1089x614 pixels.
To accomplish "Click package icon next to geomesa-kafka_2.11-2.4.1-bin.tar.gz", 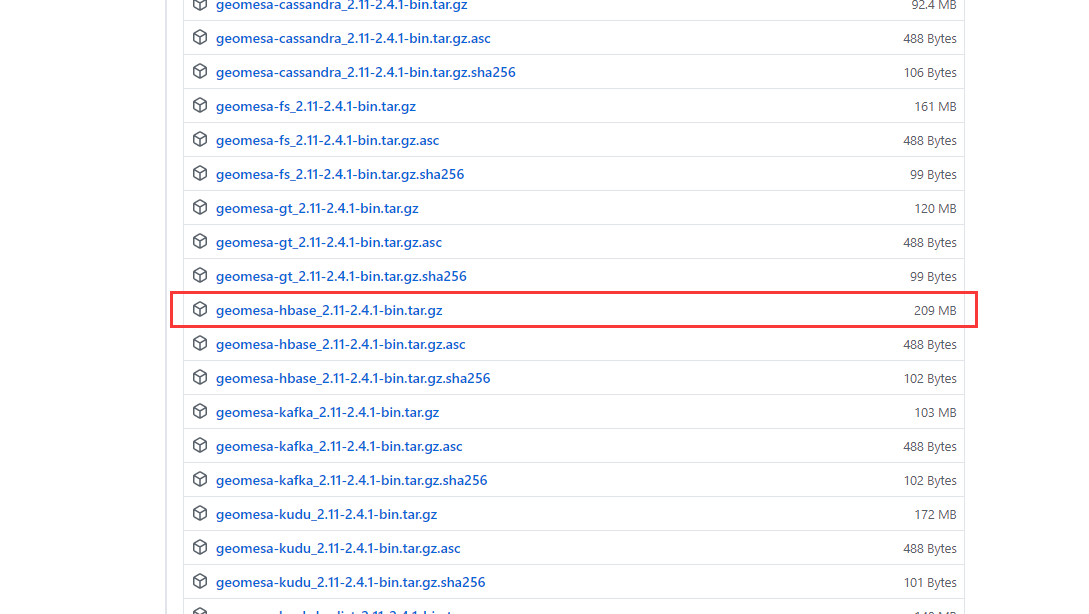I will 200,412.
